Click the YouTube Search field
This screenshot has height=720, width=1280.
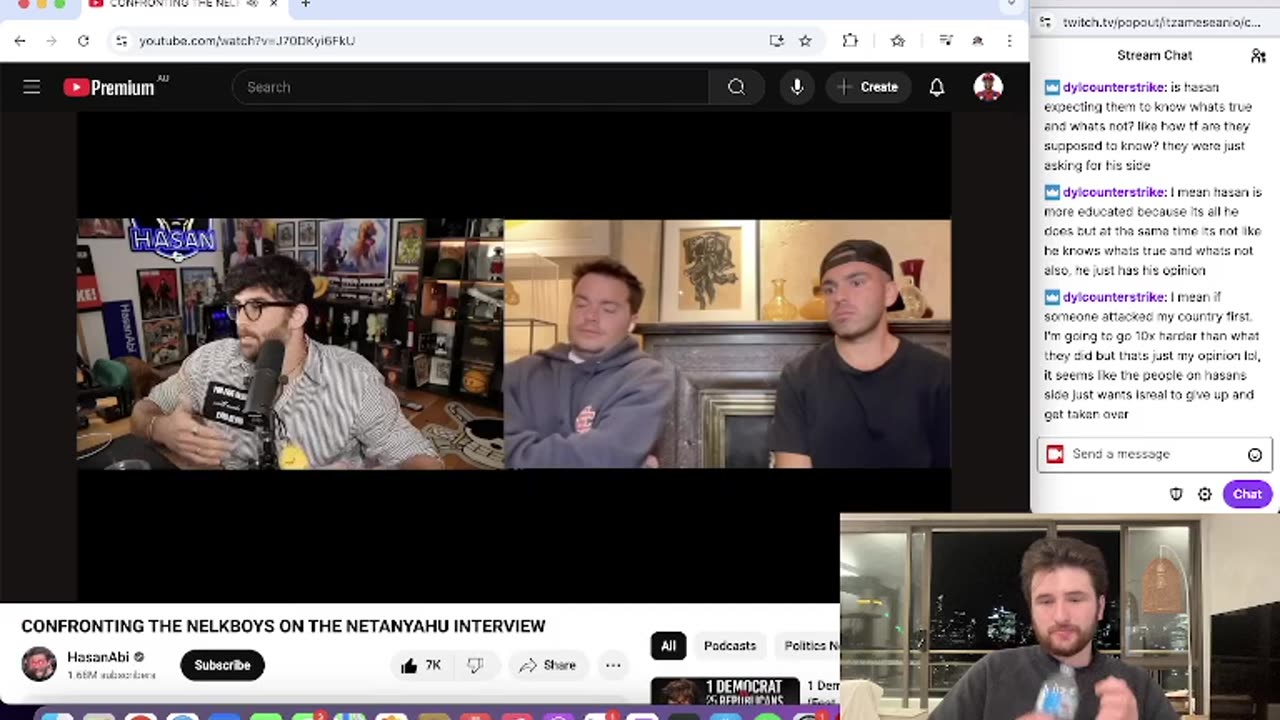point(470,87)
